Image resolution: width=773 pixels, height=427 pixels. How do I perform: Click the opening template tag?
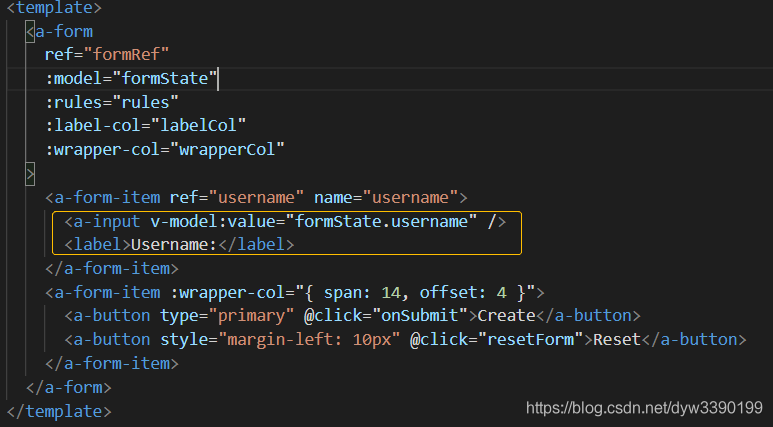click(x=54, y=7)
